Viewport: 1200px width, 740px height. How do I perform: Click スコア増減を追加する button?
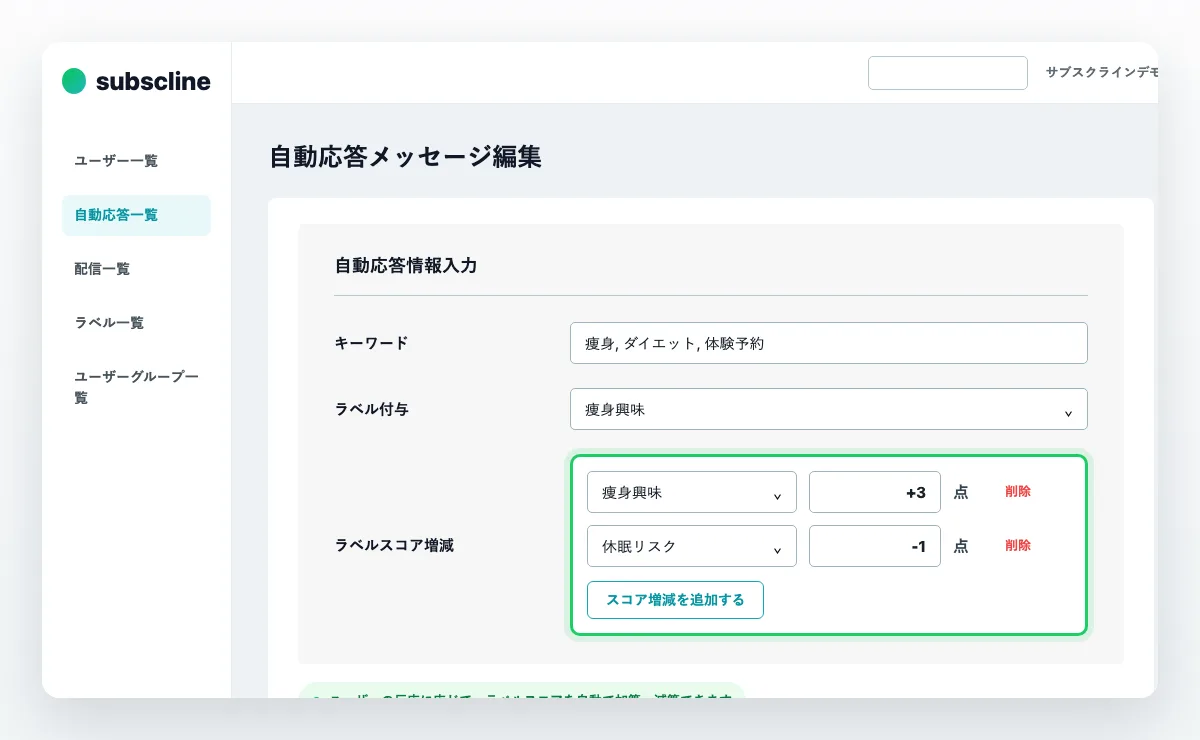coord(675,600)
